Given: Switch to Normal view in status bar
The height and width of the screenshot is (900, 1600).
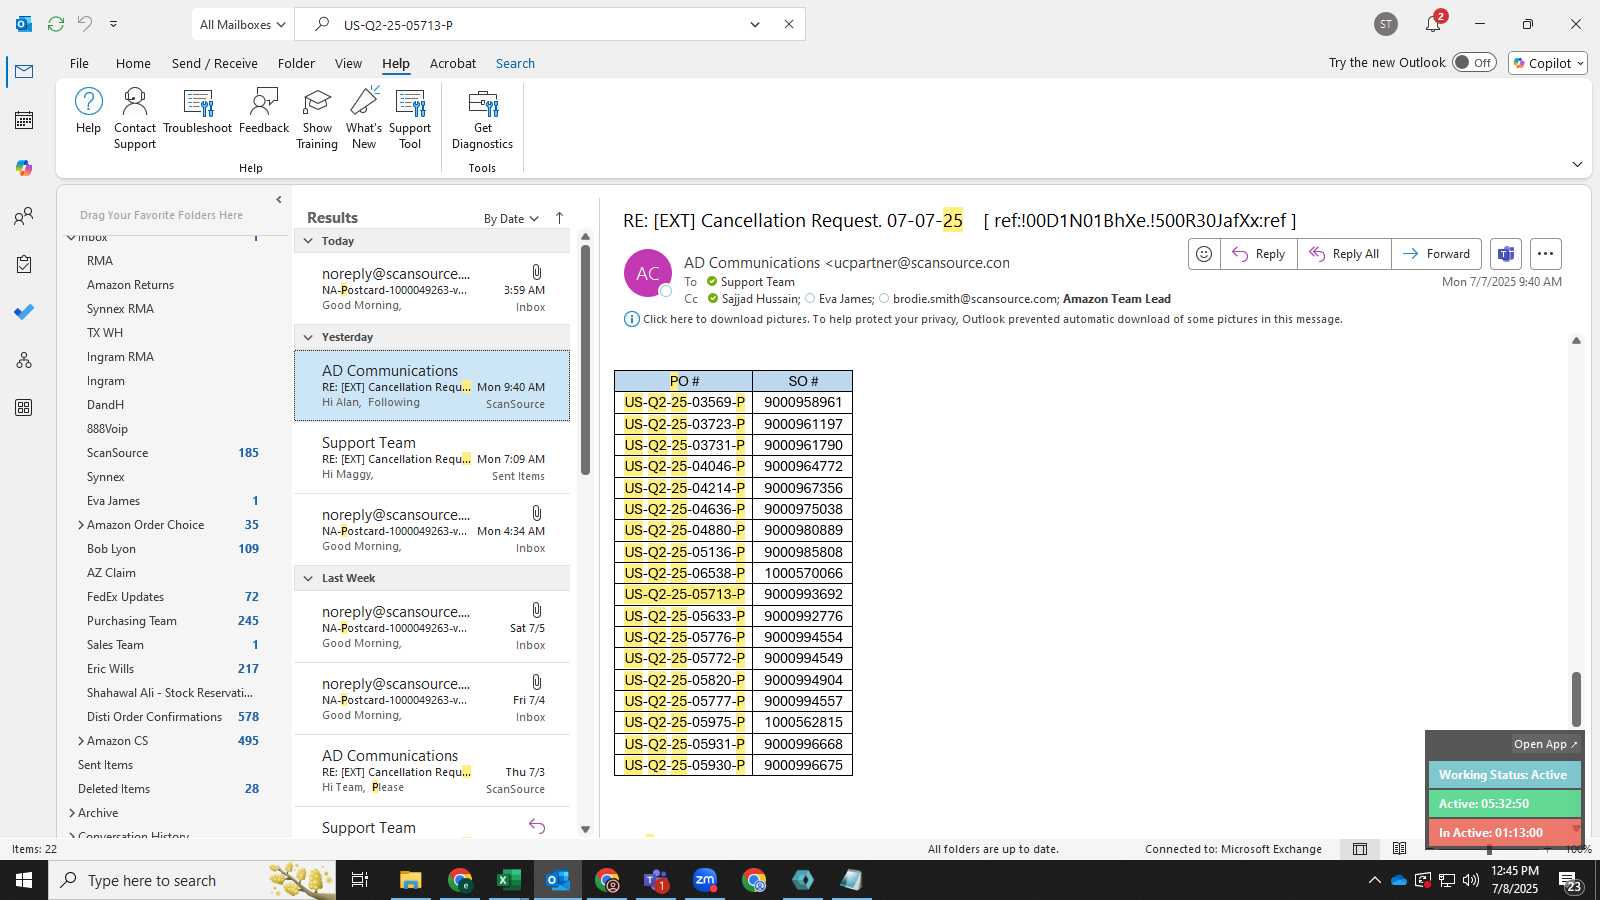Looking at the screenshot, I should tap(1360, 849).
